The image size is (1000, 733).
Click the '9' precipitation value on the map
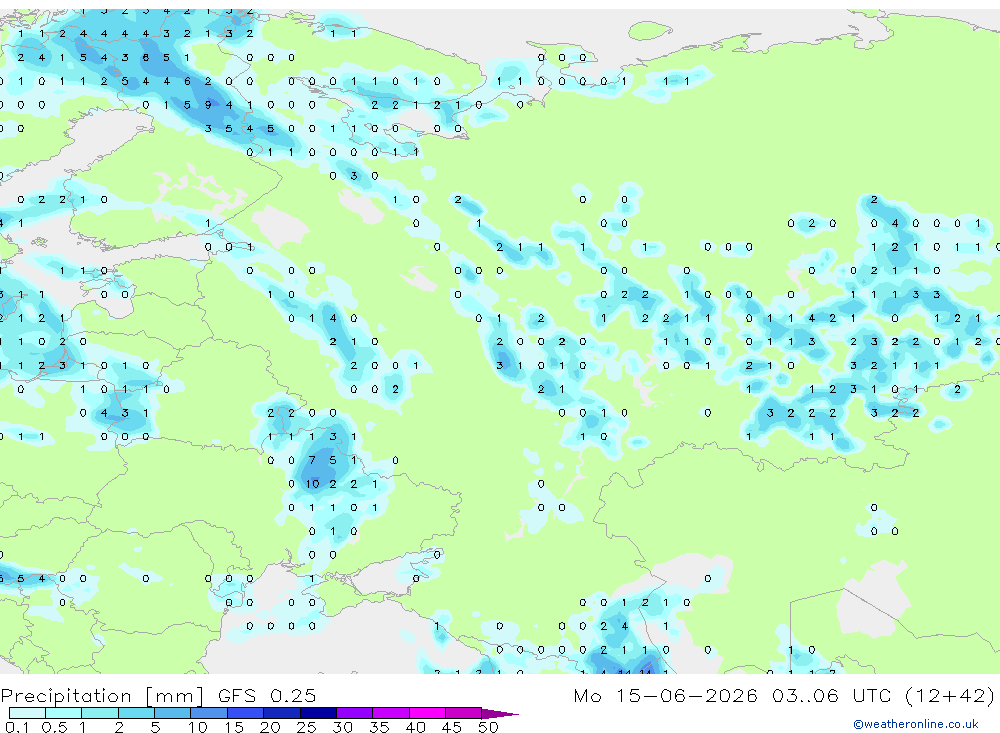[208, 105]
